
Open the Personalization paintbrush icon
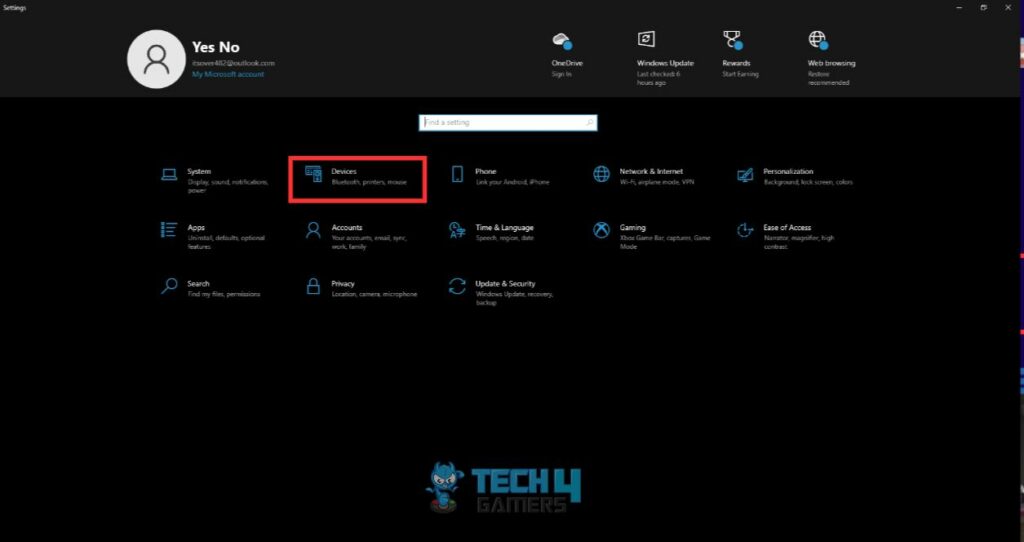(745, 174)
